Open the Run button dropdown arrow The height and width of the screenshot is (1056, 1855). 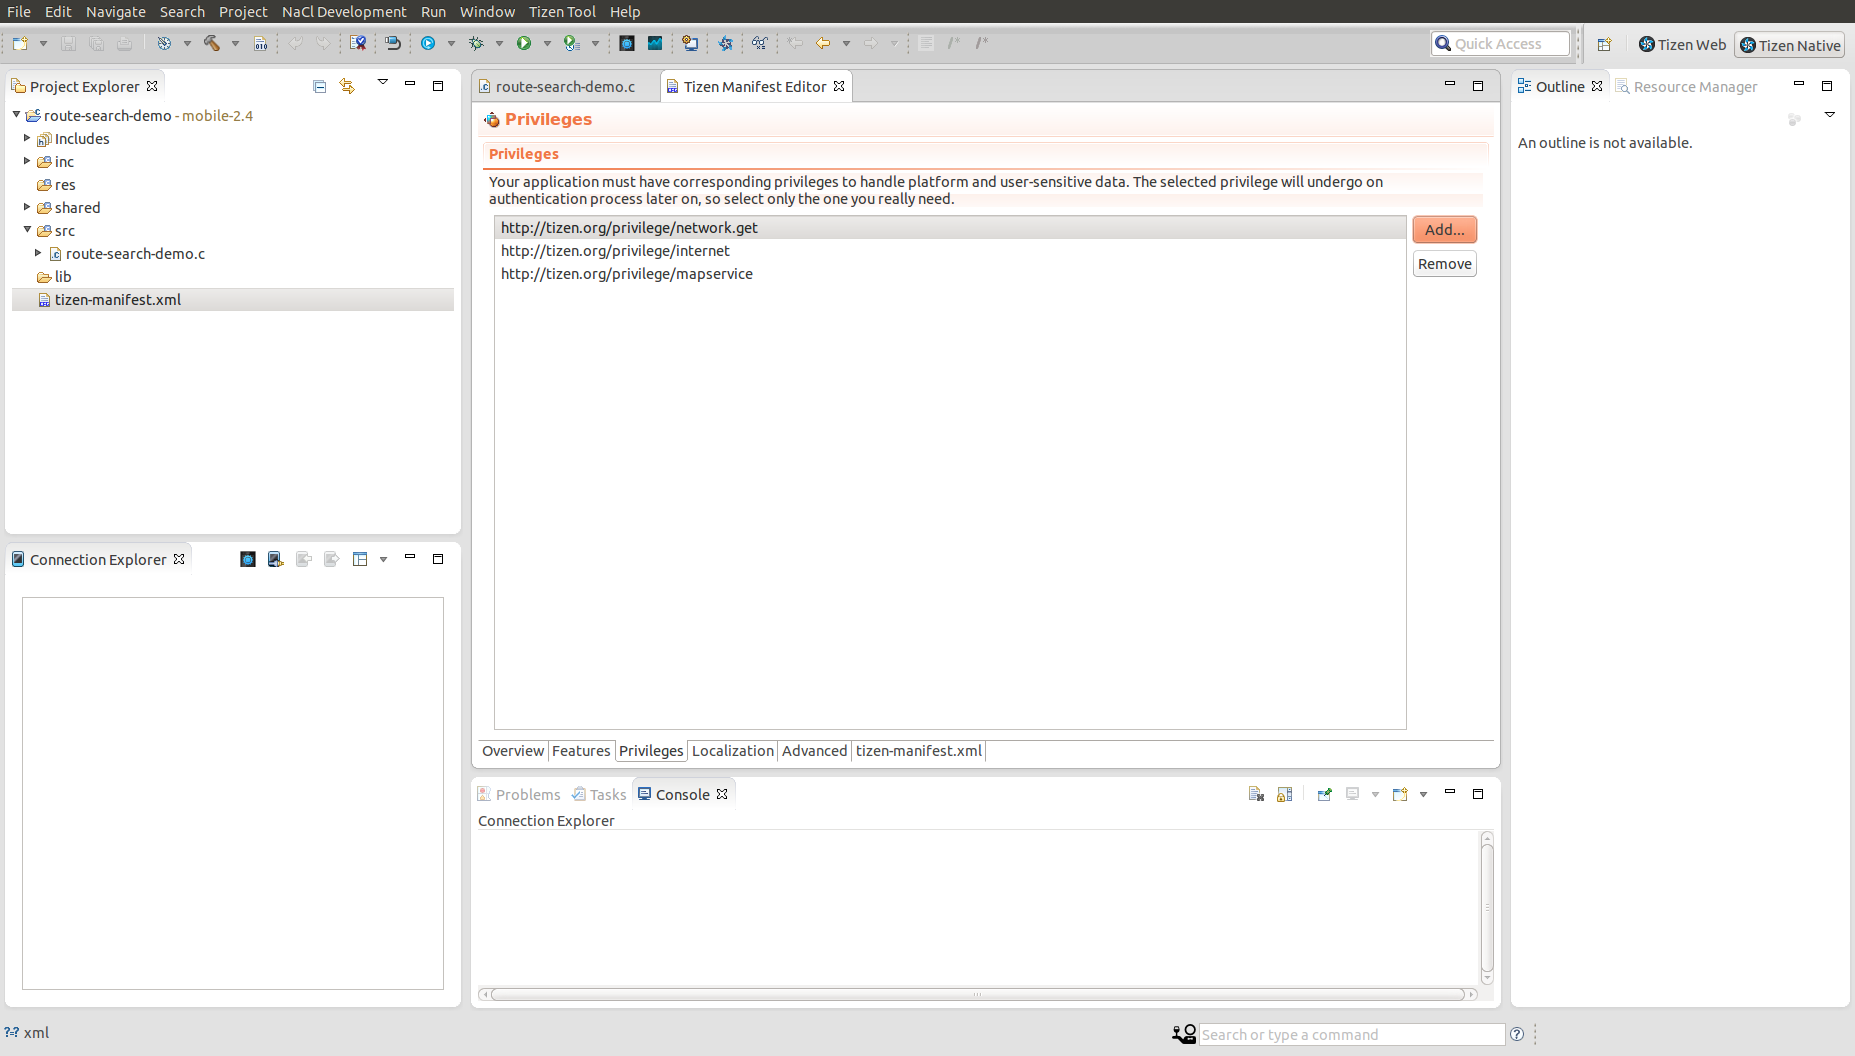tap(547, 43)
